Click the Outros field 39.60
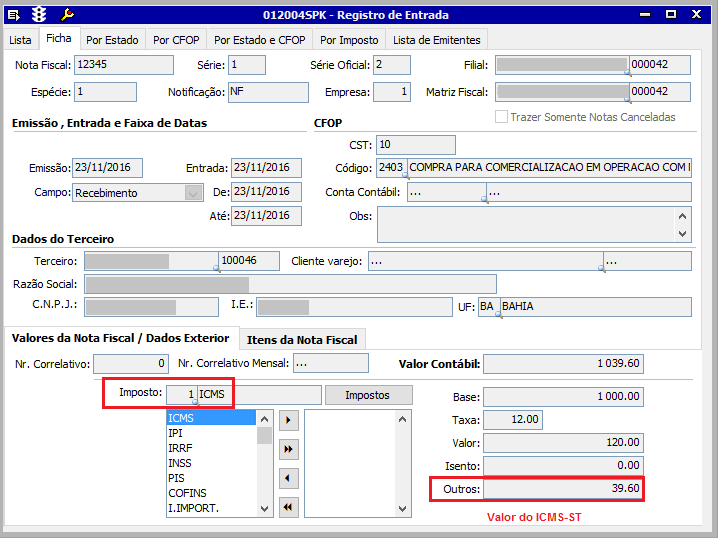Image resolution: width=718 pixels, height=538 pixels. 564,489
